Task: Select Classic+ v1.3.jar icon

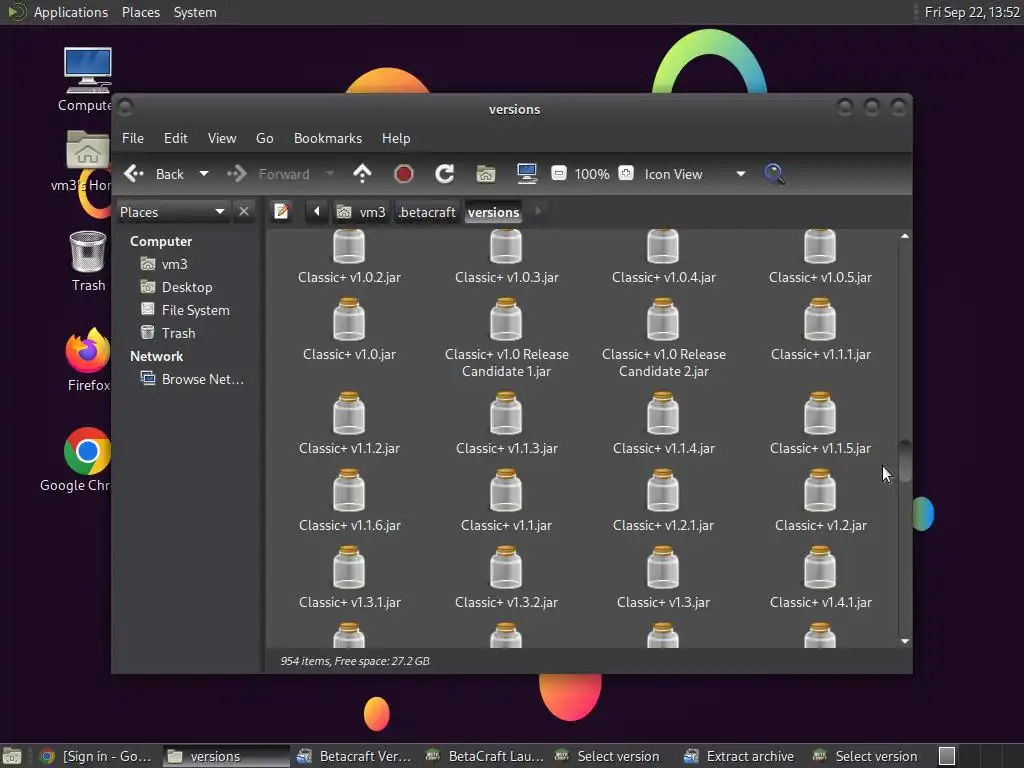Action: (x=663, y=568)
